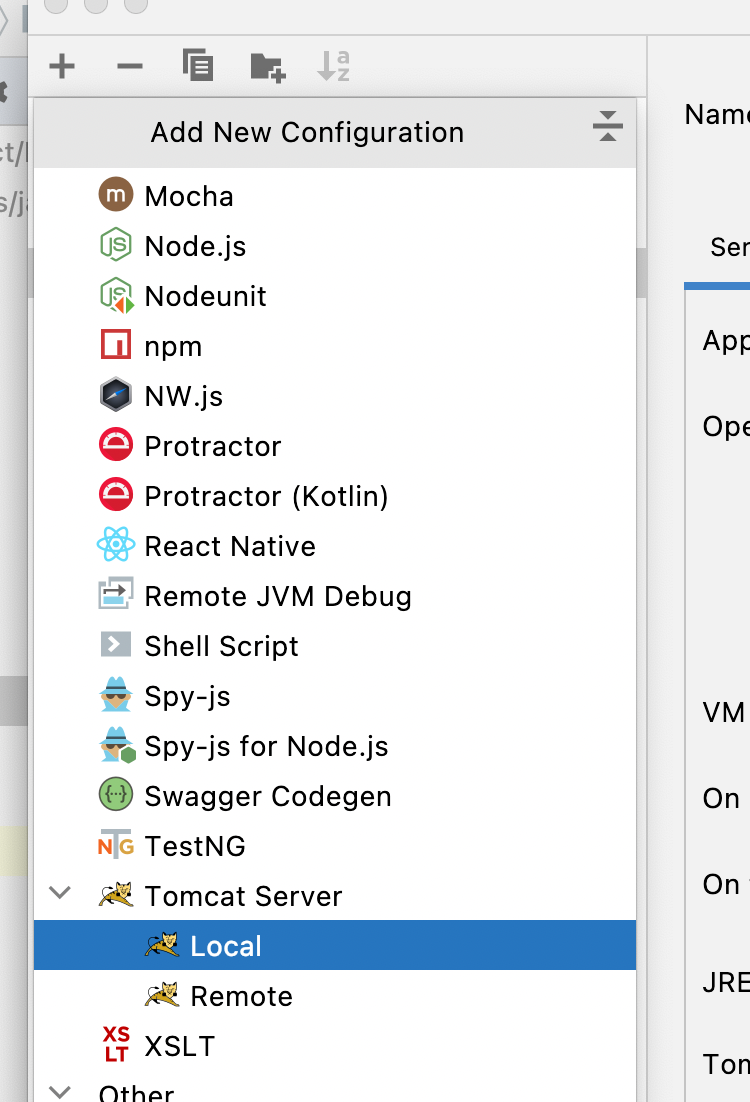Select the React Native atom icon
This screenshot has width=750, height=1102.
116,544
